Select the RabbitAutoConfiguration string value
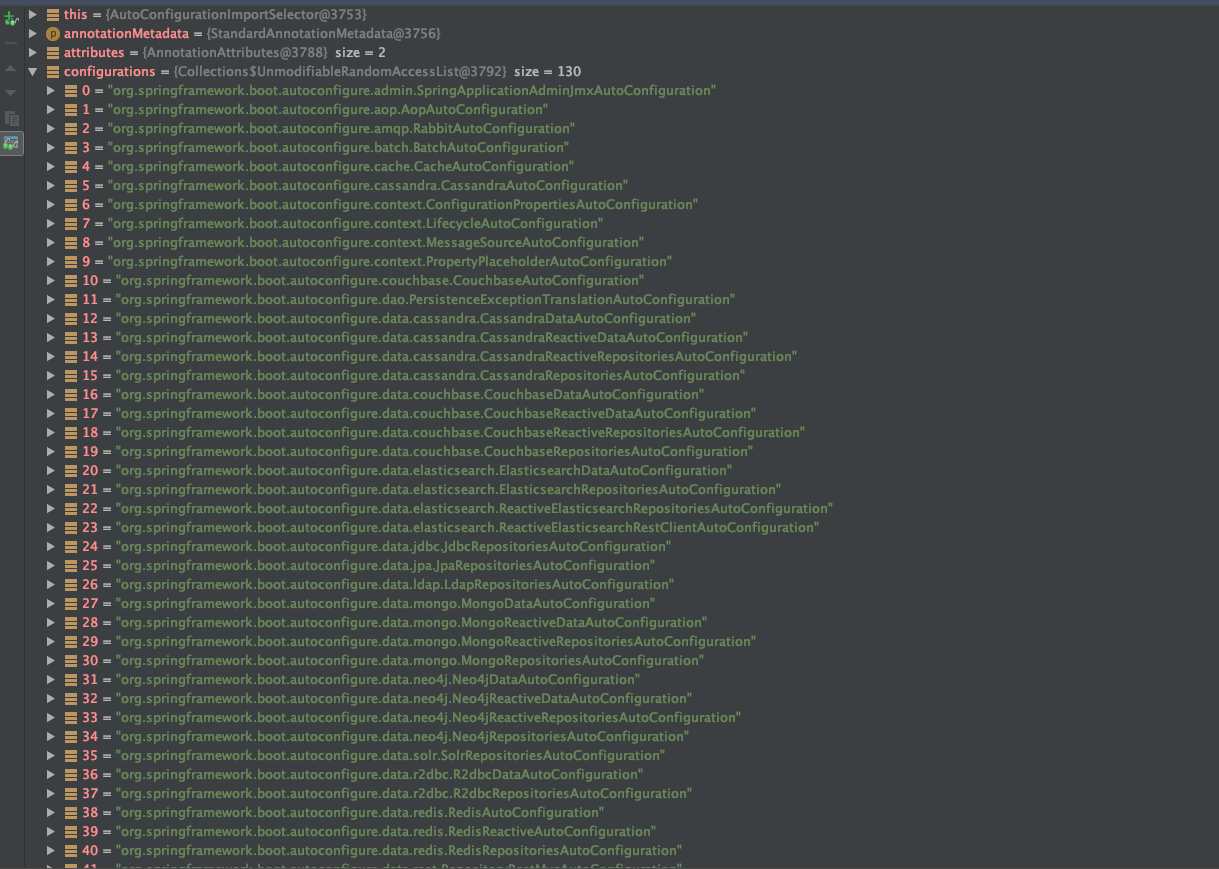 click(341, 129)
